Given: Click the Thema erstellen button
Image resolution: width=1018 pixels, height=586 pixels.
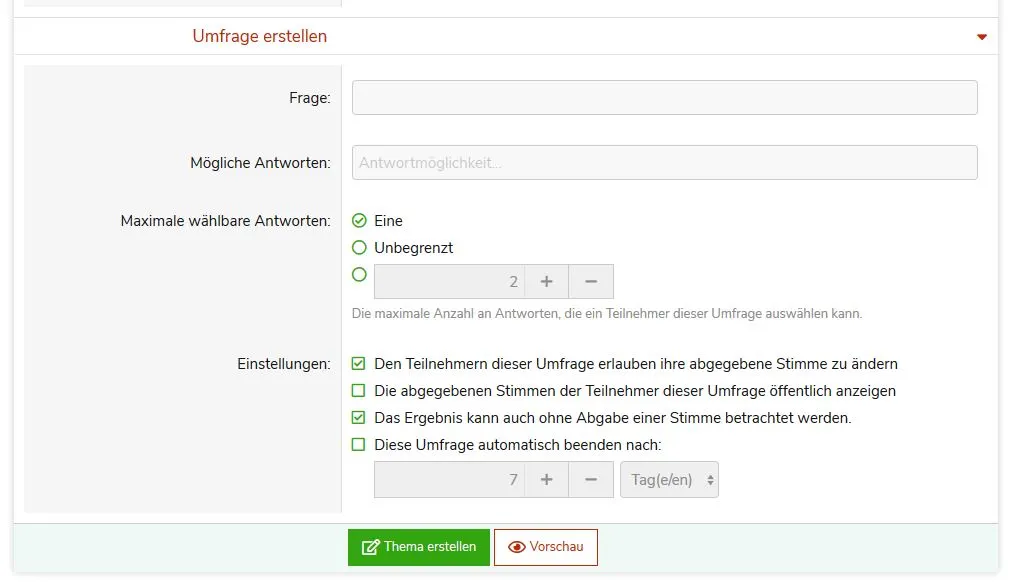Looking at the screenshot, I should pyautogui.click(x=418, y=547).
